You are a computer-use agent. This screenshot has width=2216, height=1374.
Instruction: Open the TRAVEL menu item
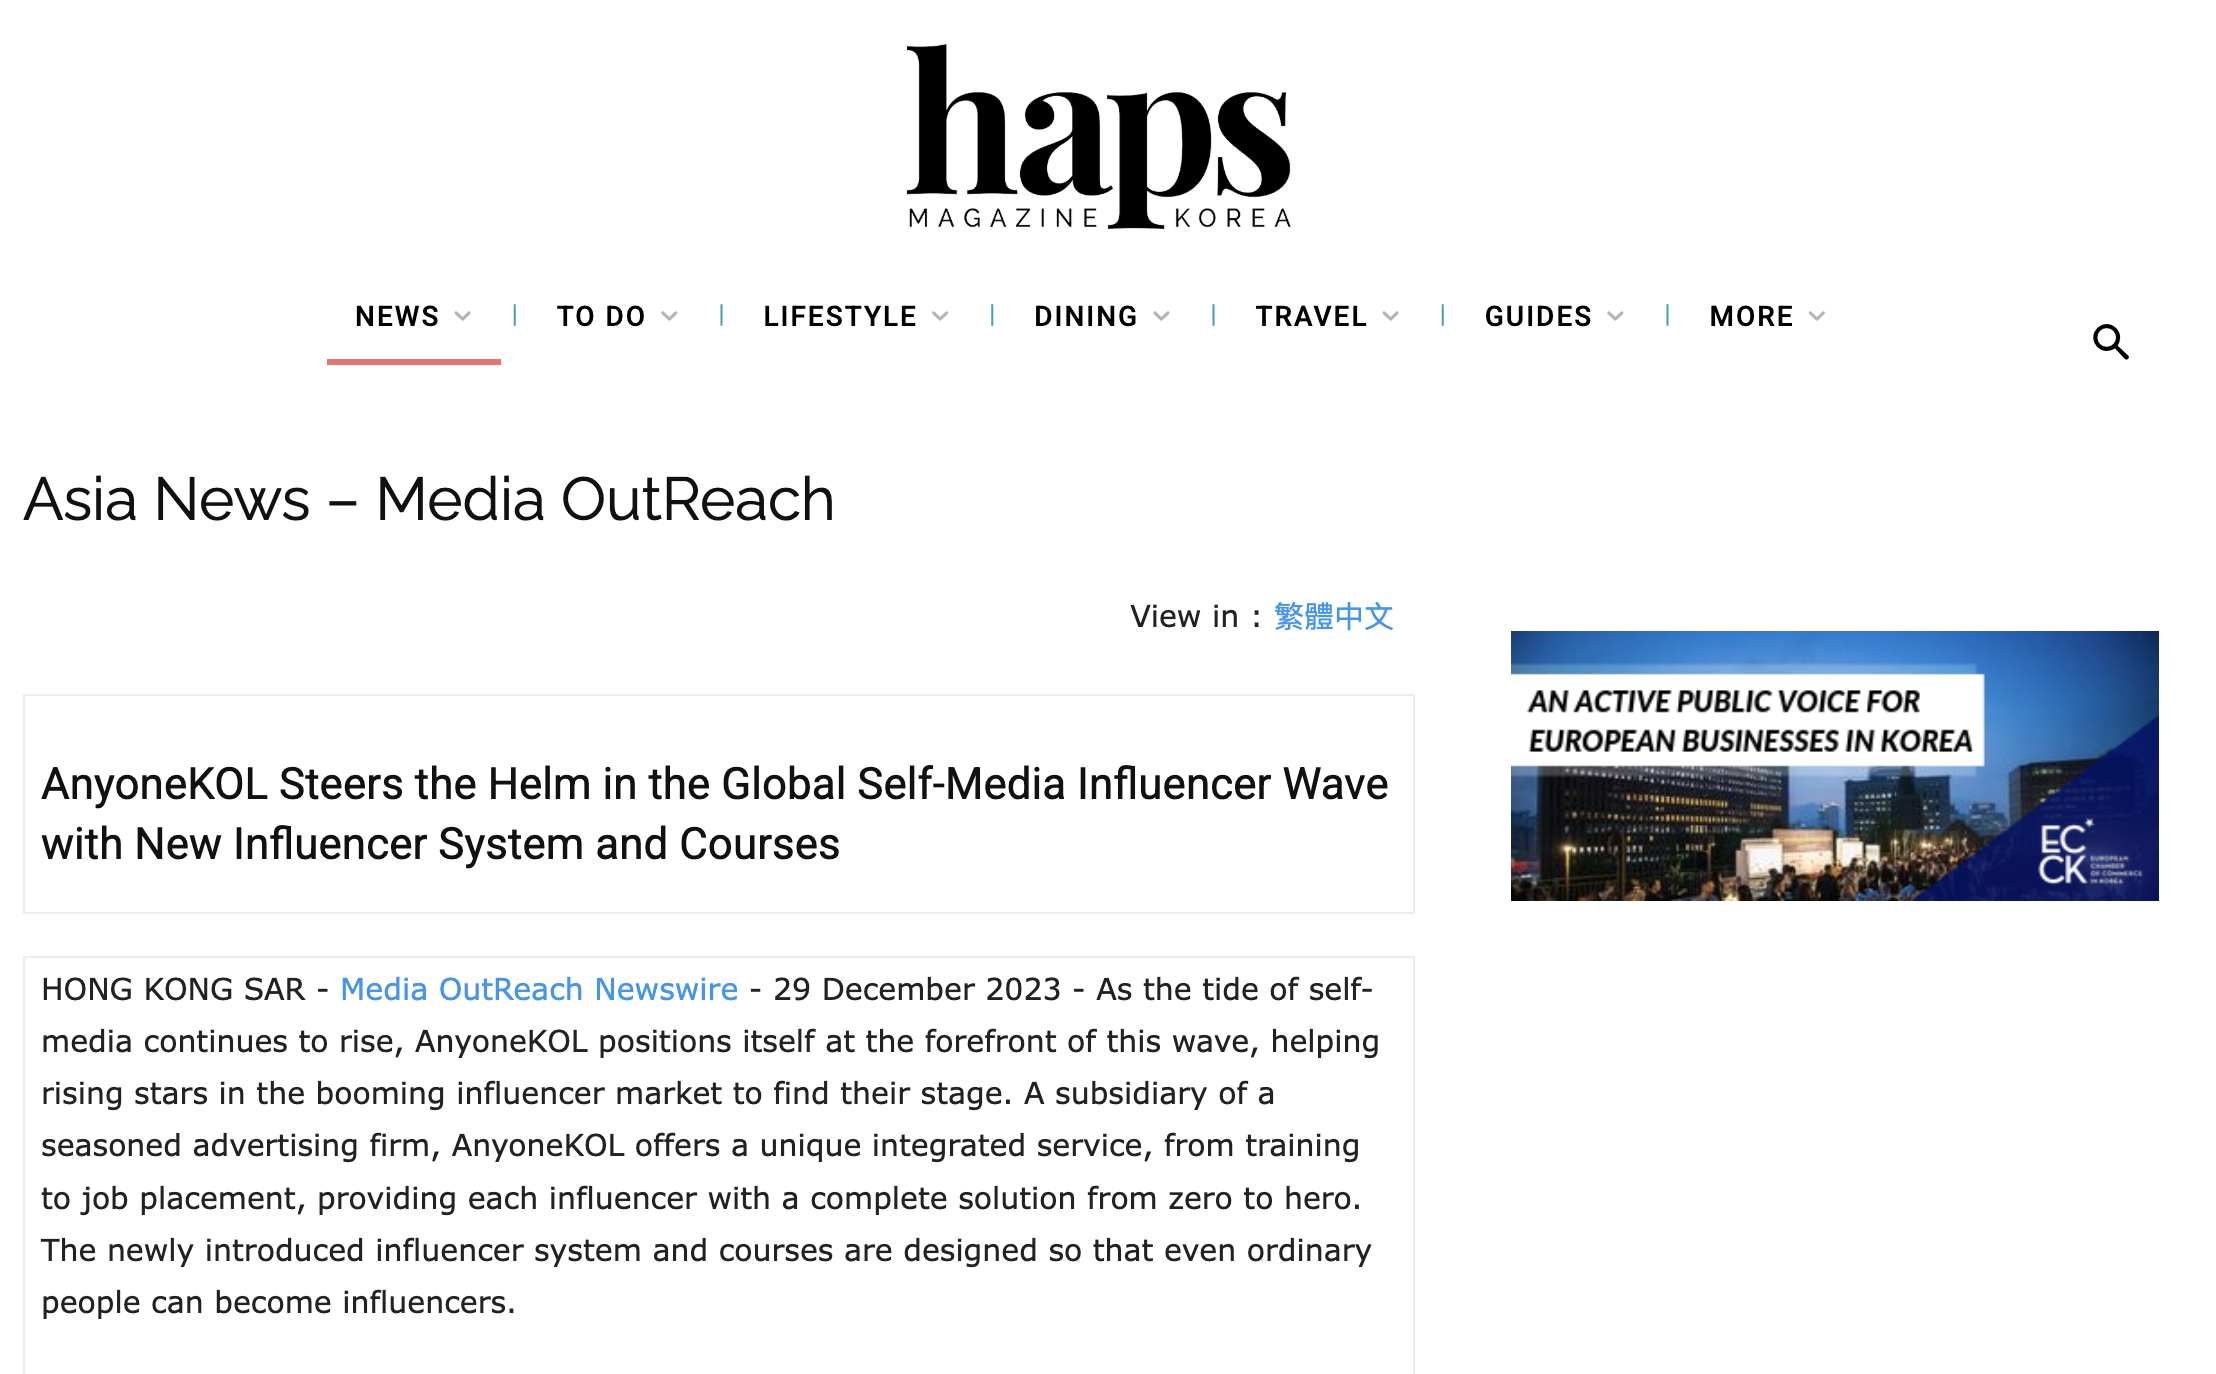pos(1311,317)
